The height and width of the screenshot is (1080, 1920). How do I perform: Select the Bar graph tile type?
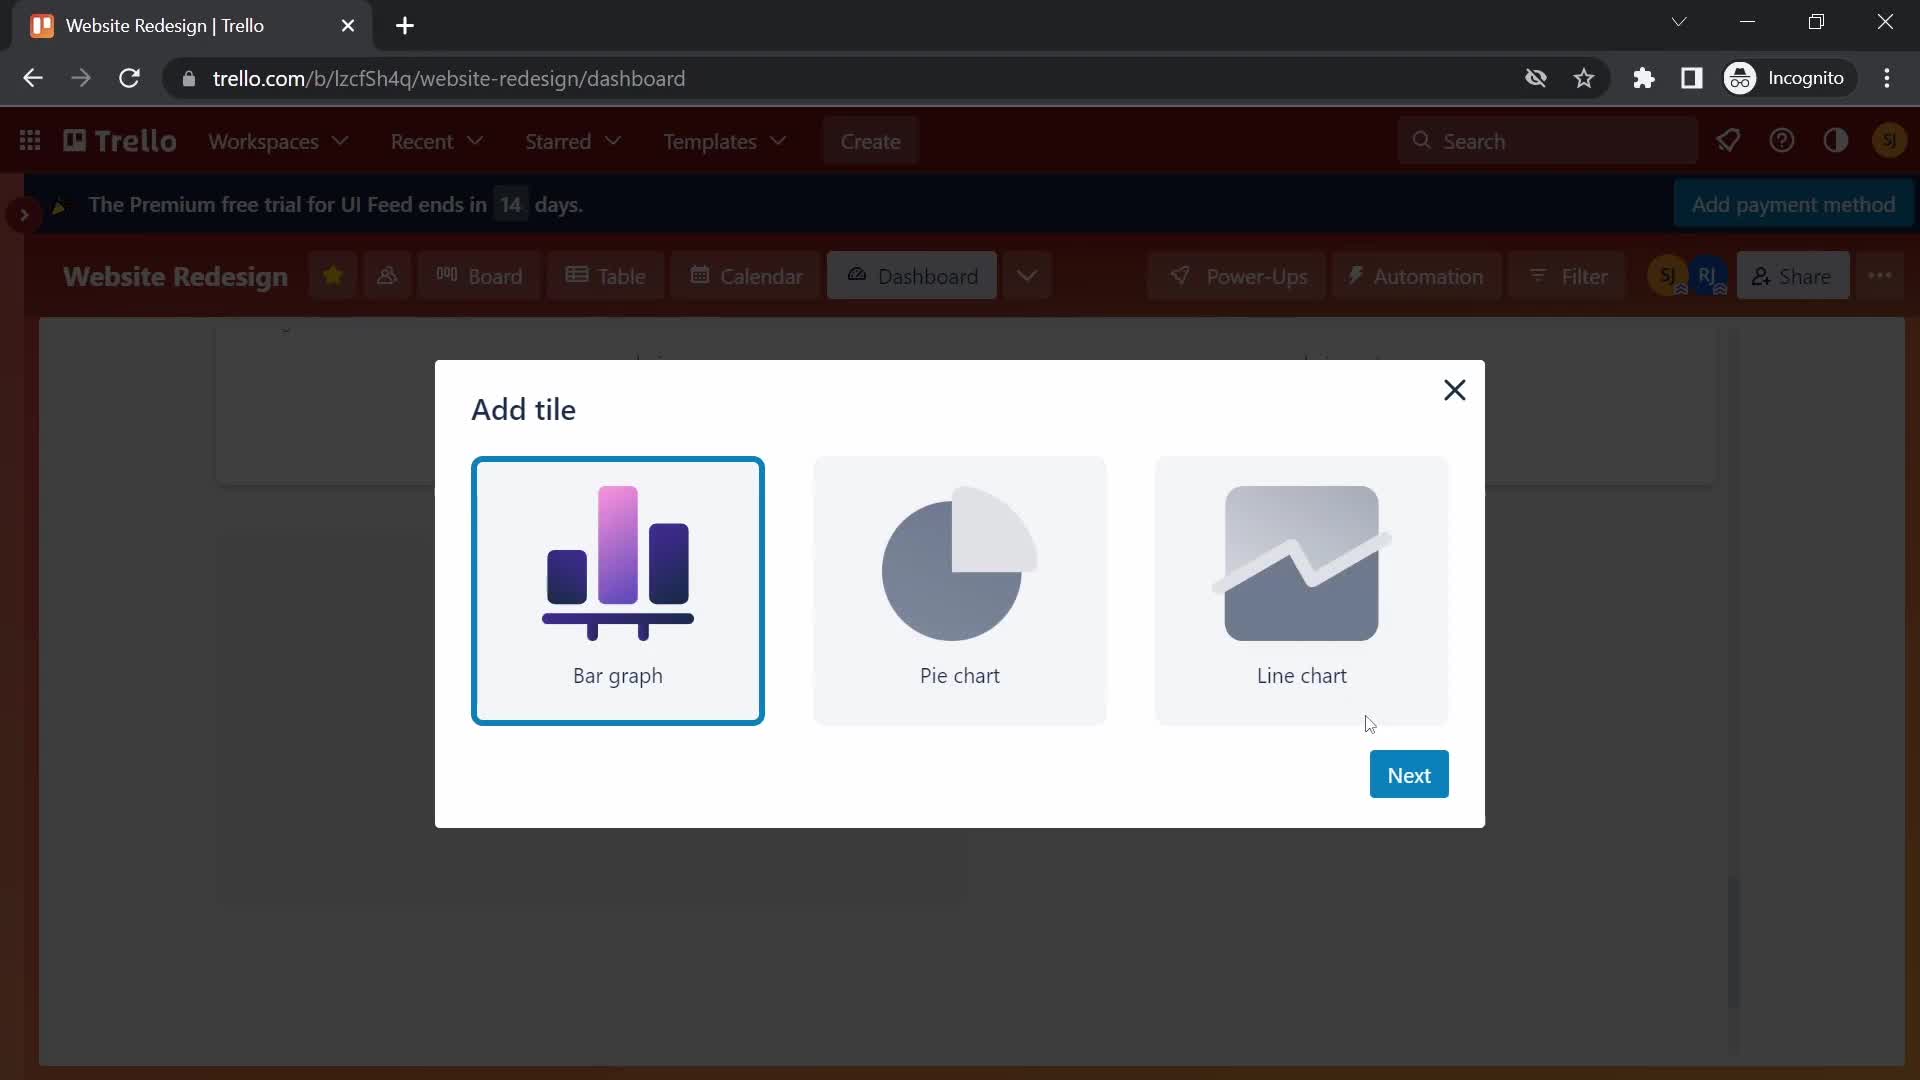[617, 591]
